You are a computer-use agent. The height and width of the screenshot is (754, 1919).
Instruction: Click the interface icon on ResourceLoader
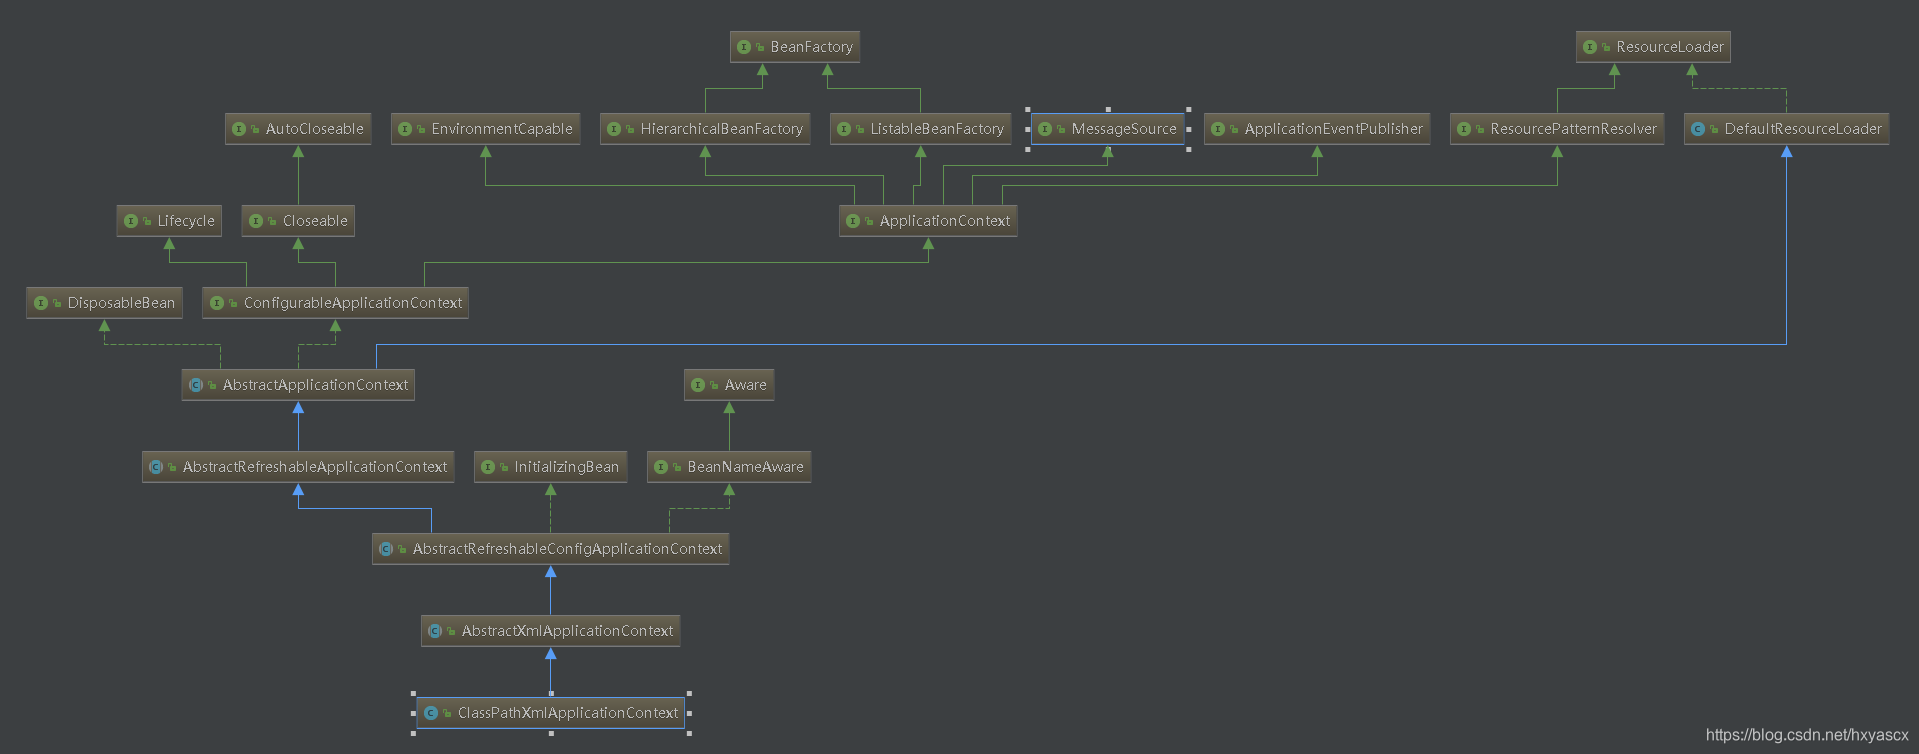pyautogui.click(x=1590, y=47)
